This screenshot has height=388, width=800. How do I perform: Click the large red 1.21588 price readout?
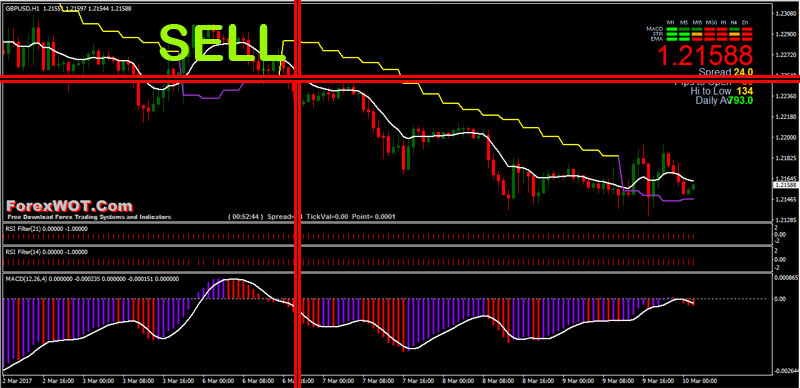[x=705, y=55]
